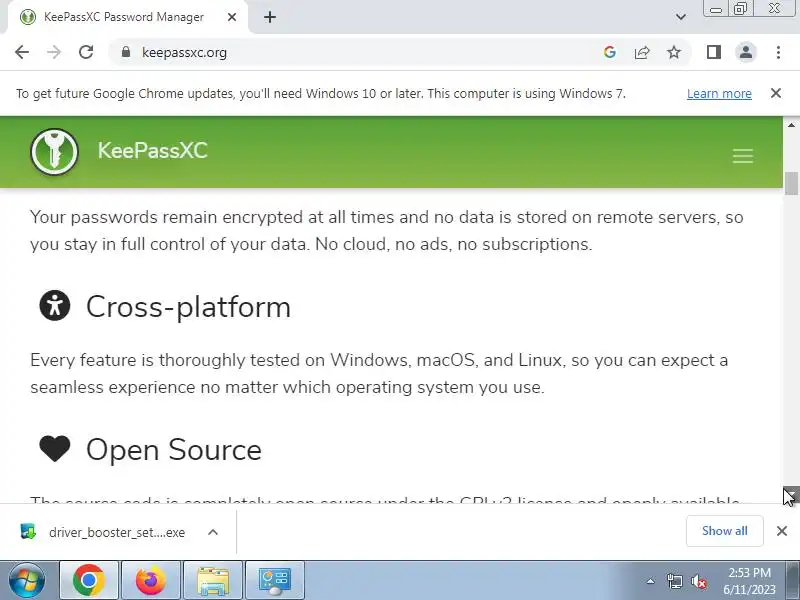Close the downloads bar
Viewport: 800px width, 600px height.
[782, 531]
